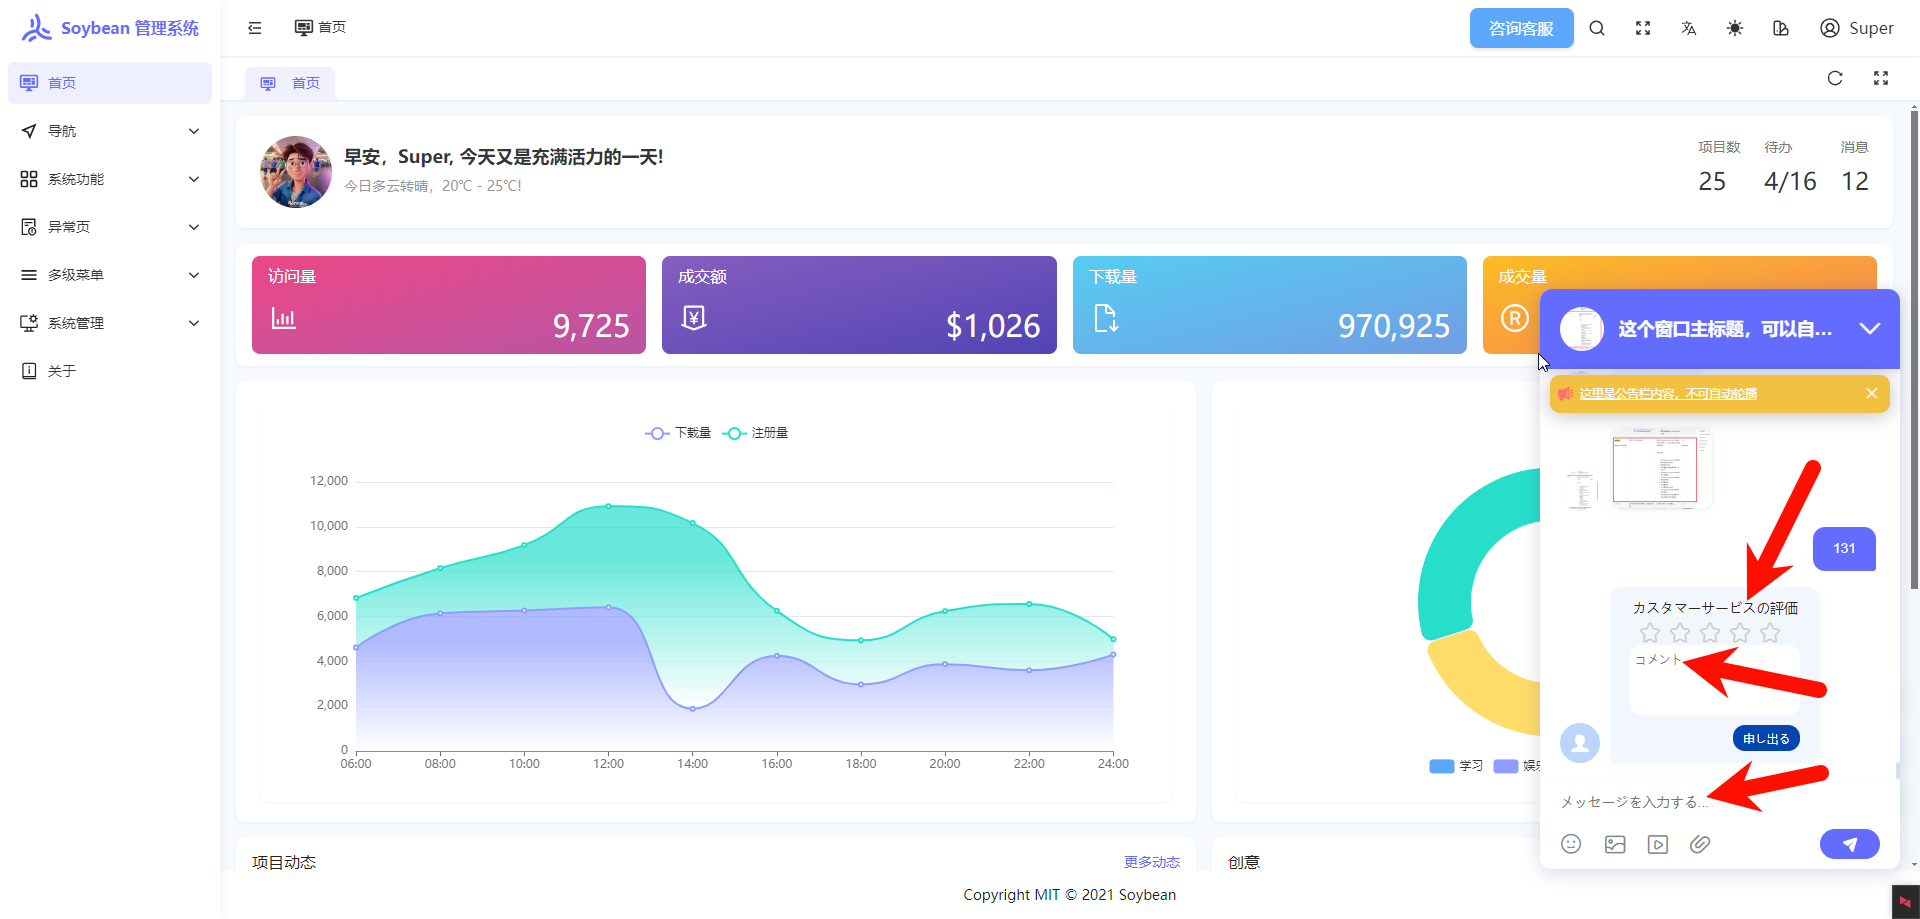Collapse the chat window chevron

click(1869, 329)
